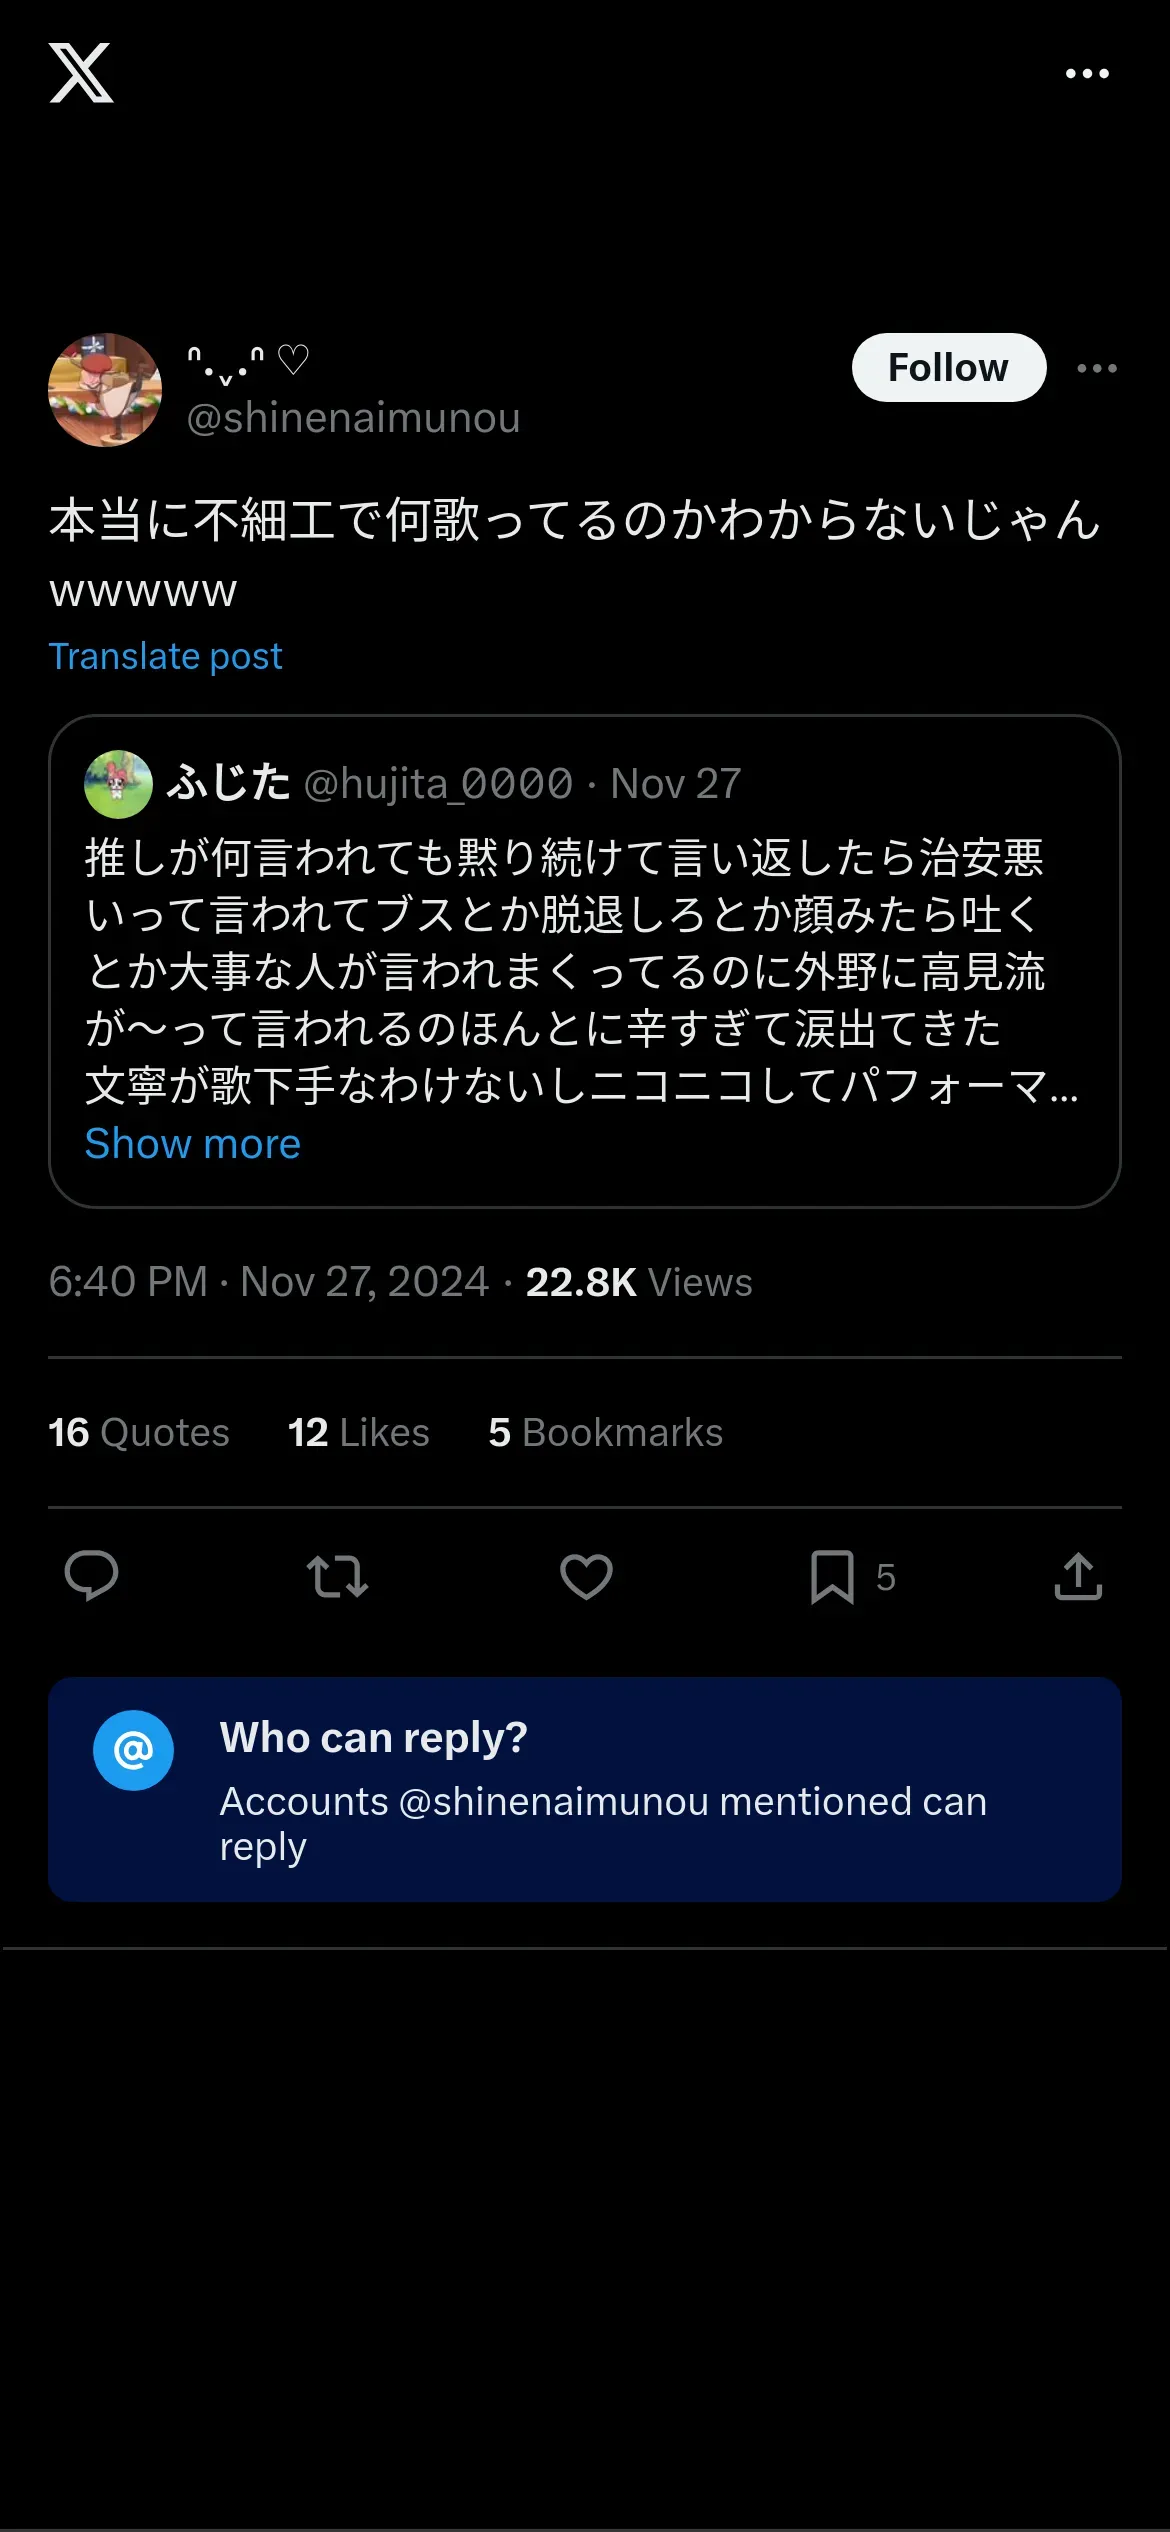Open the @shinenaimunou profile avatar
This screenshot has height=2532, width=1170.
tap(105, 390)
